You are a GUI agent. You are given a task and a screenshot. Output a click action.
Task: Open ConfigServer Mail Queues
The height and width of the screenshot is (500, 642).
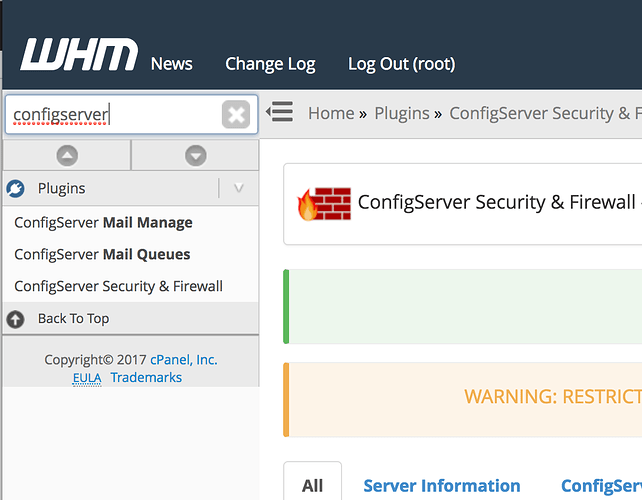click(102, 254)
